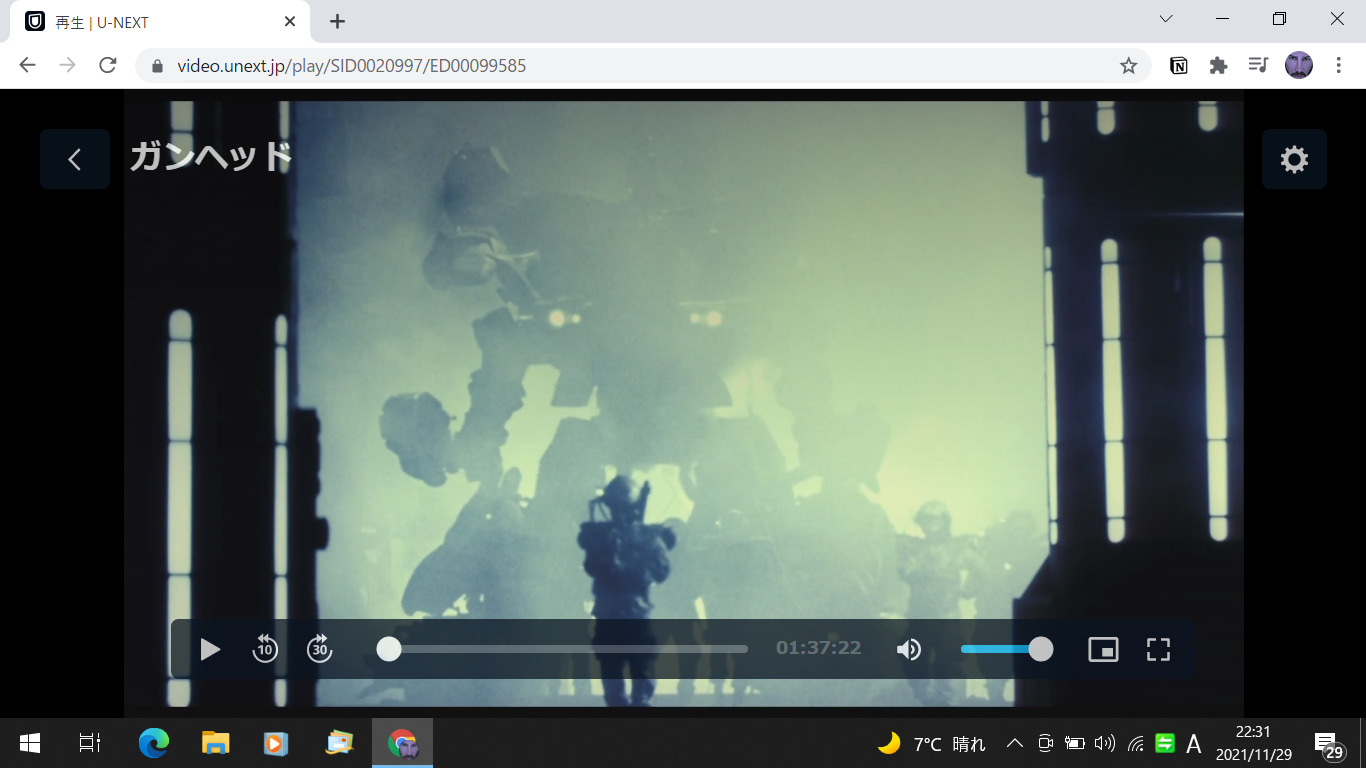Open Task View on taskbar
This screenshot has width=1366, height=768.
point(90,743)
